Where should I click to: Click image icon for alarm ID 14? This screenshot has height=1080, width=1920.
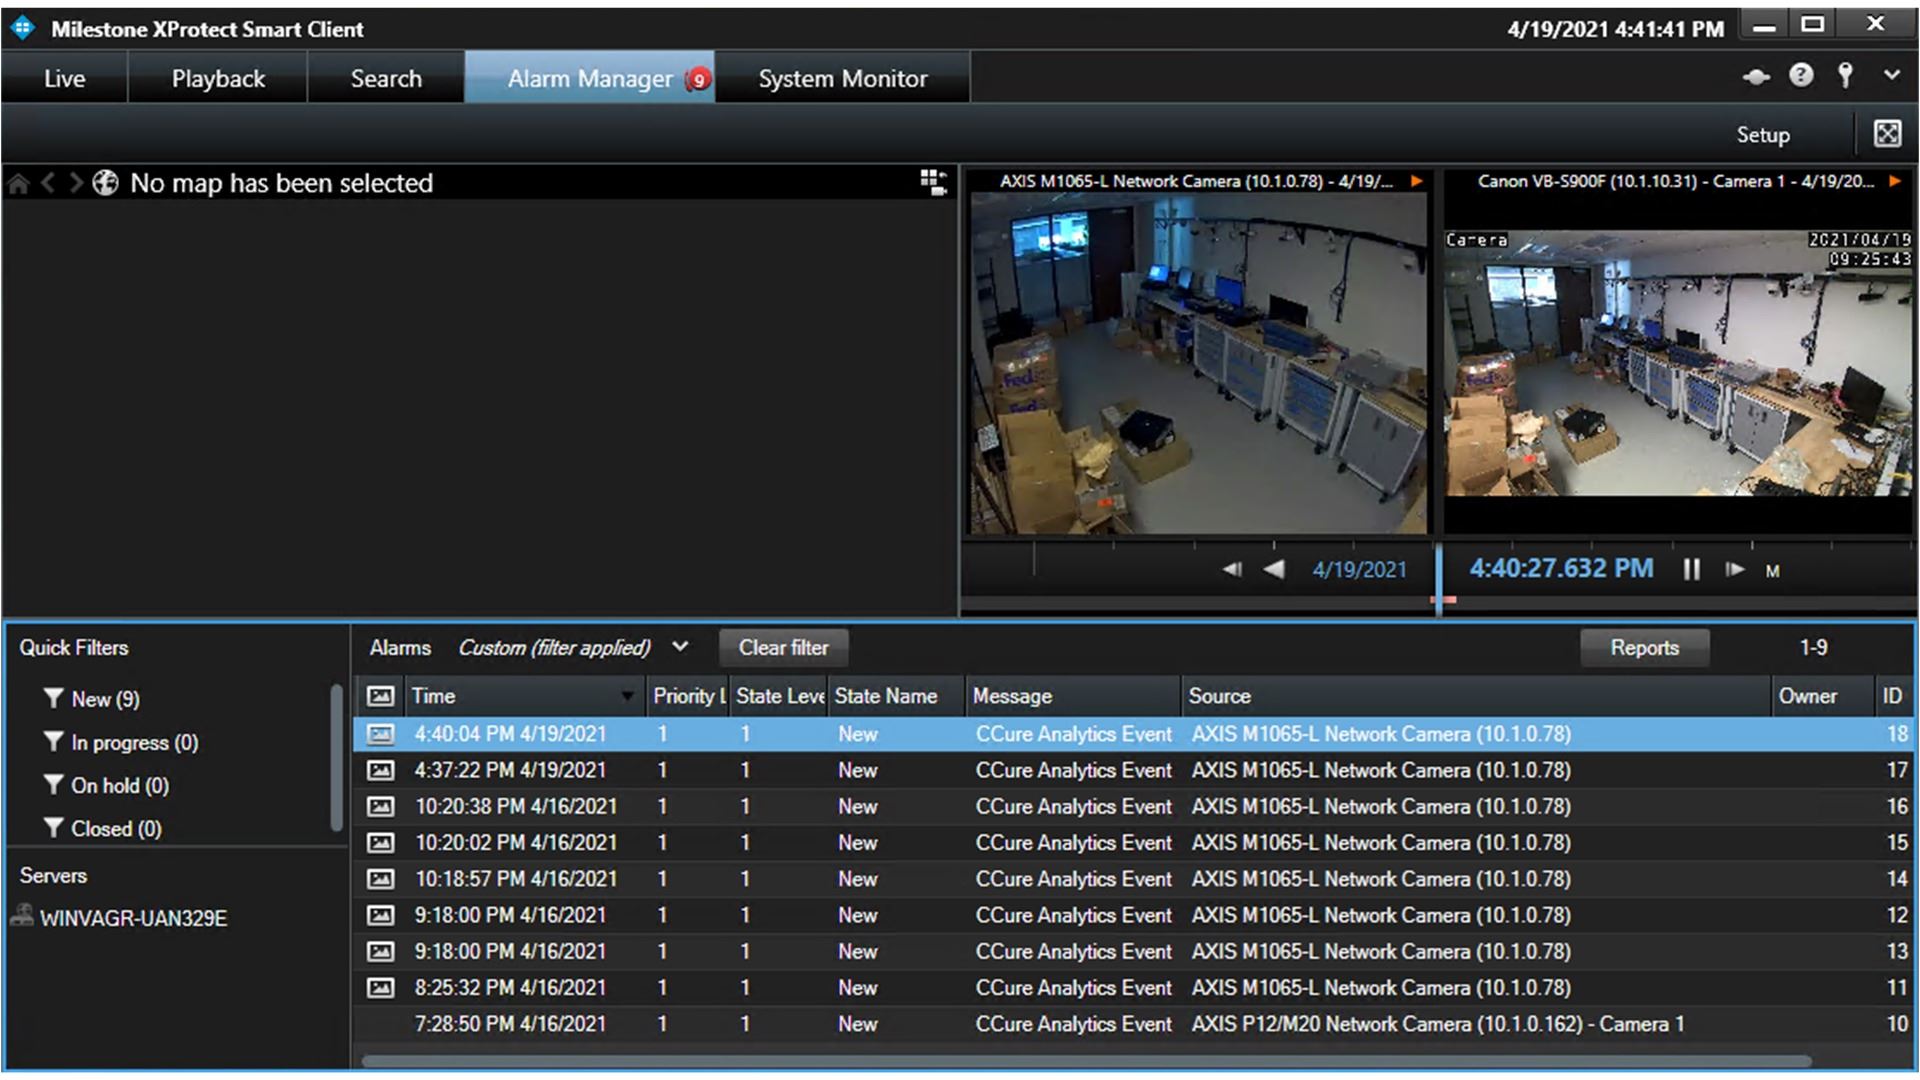pos(380,879)
